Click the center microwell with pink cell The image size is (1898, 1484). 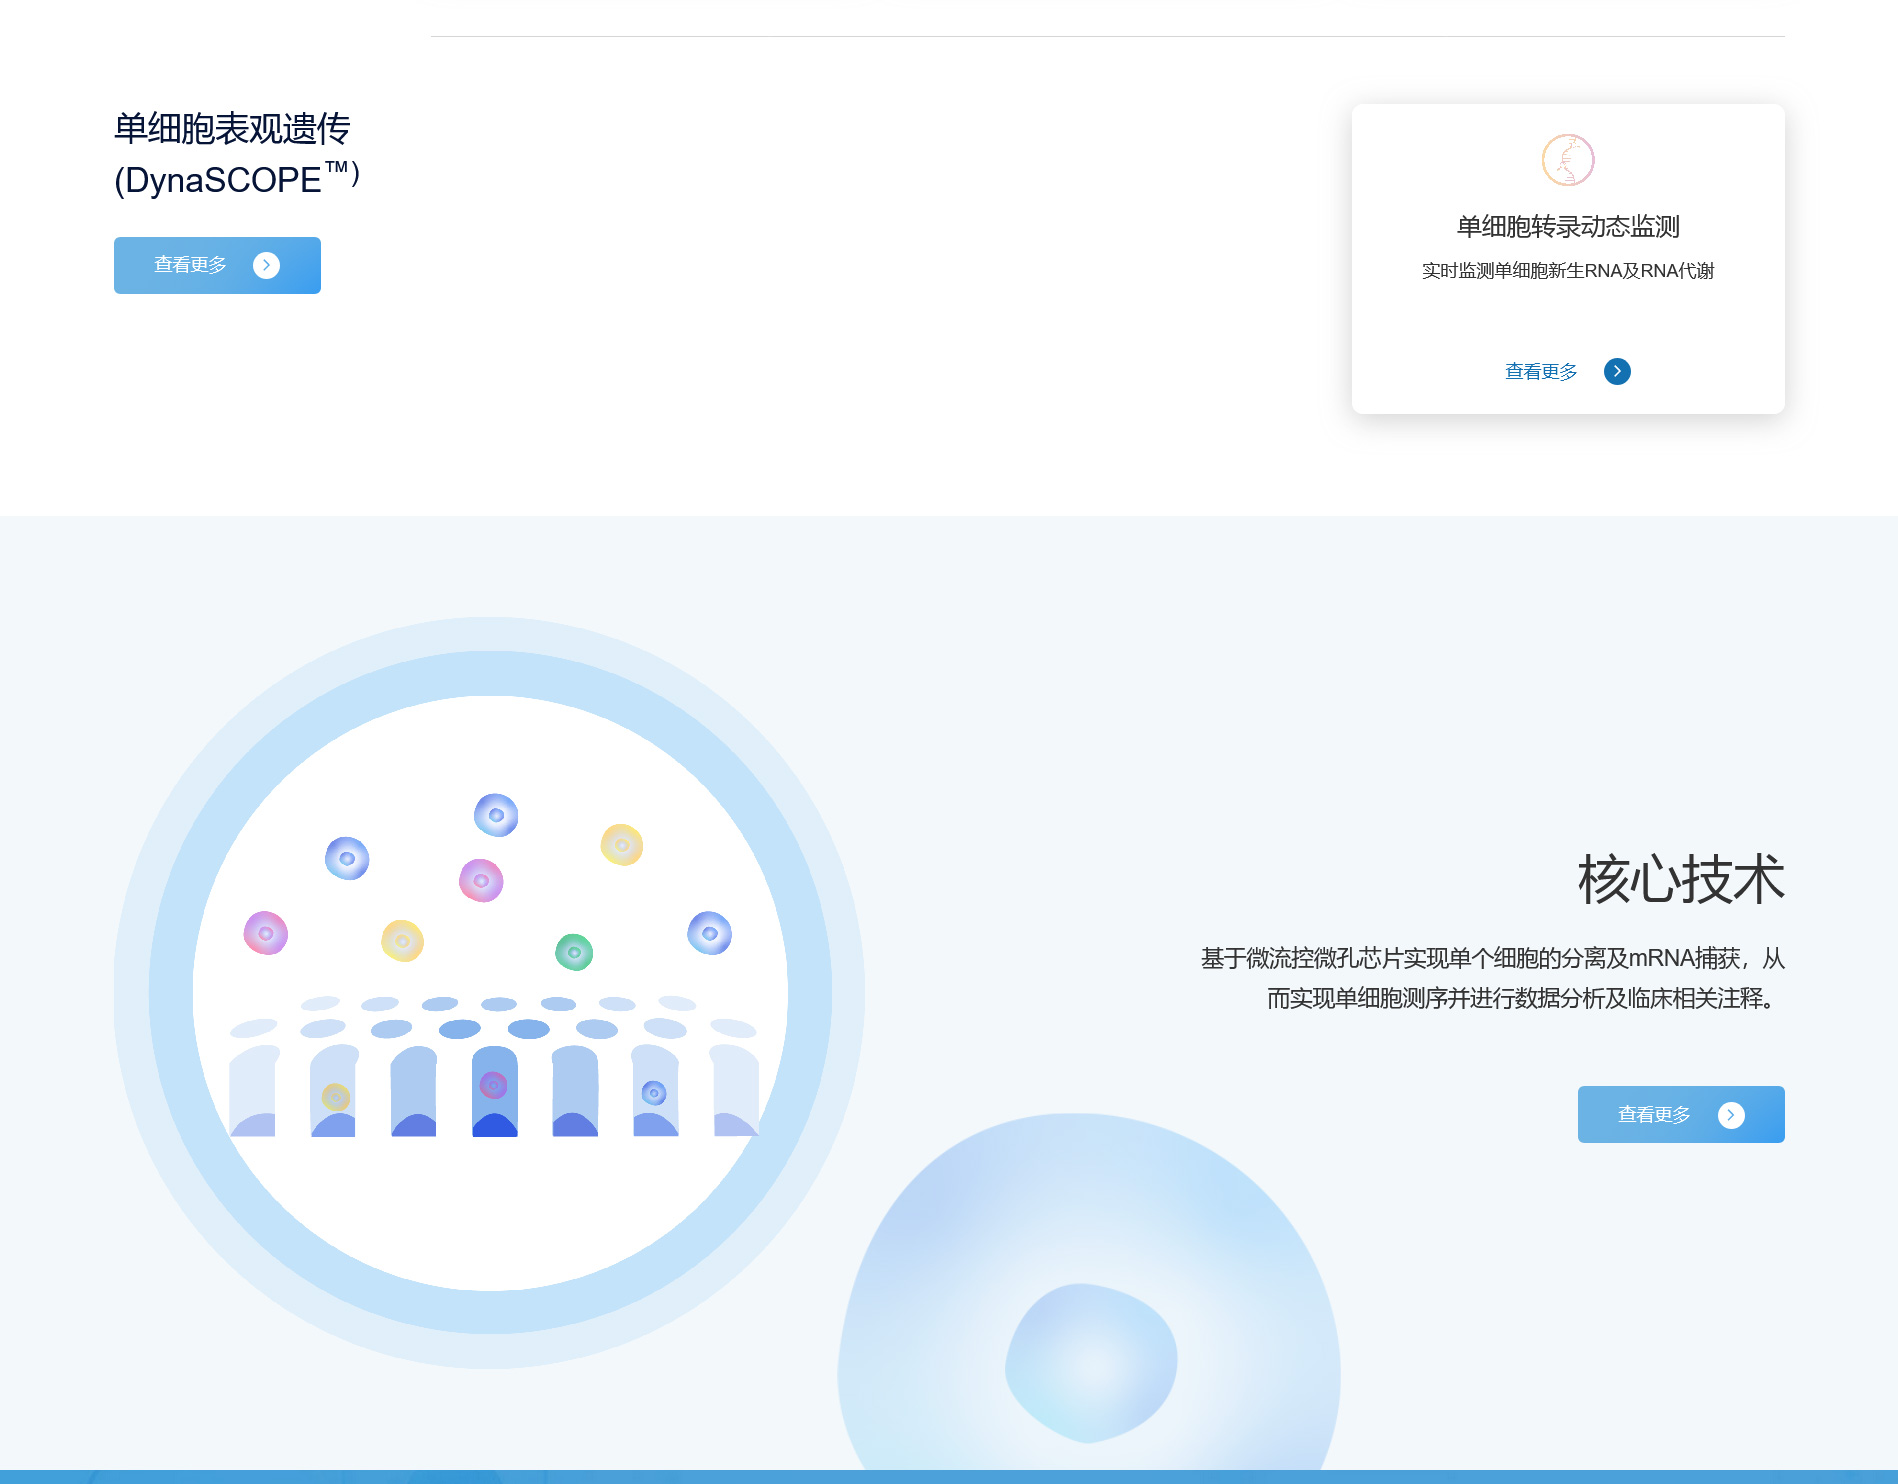point(494,1091)
